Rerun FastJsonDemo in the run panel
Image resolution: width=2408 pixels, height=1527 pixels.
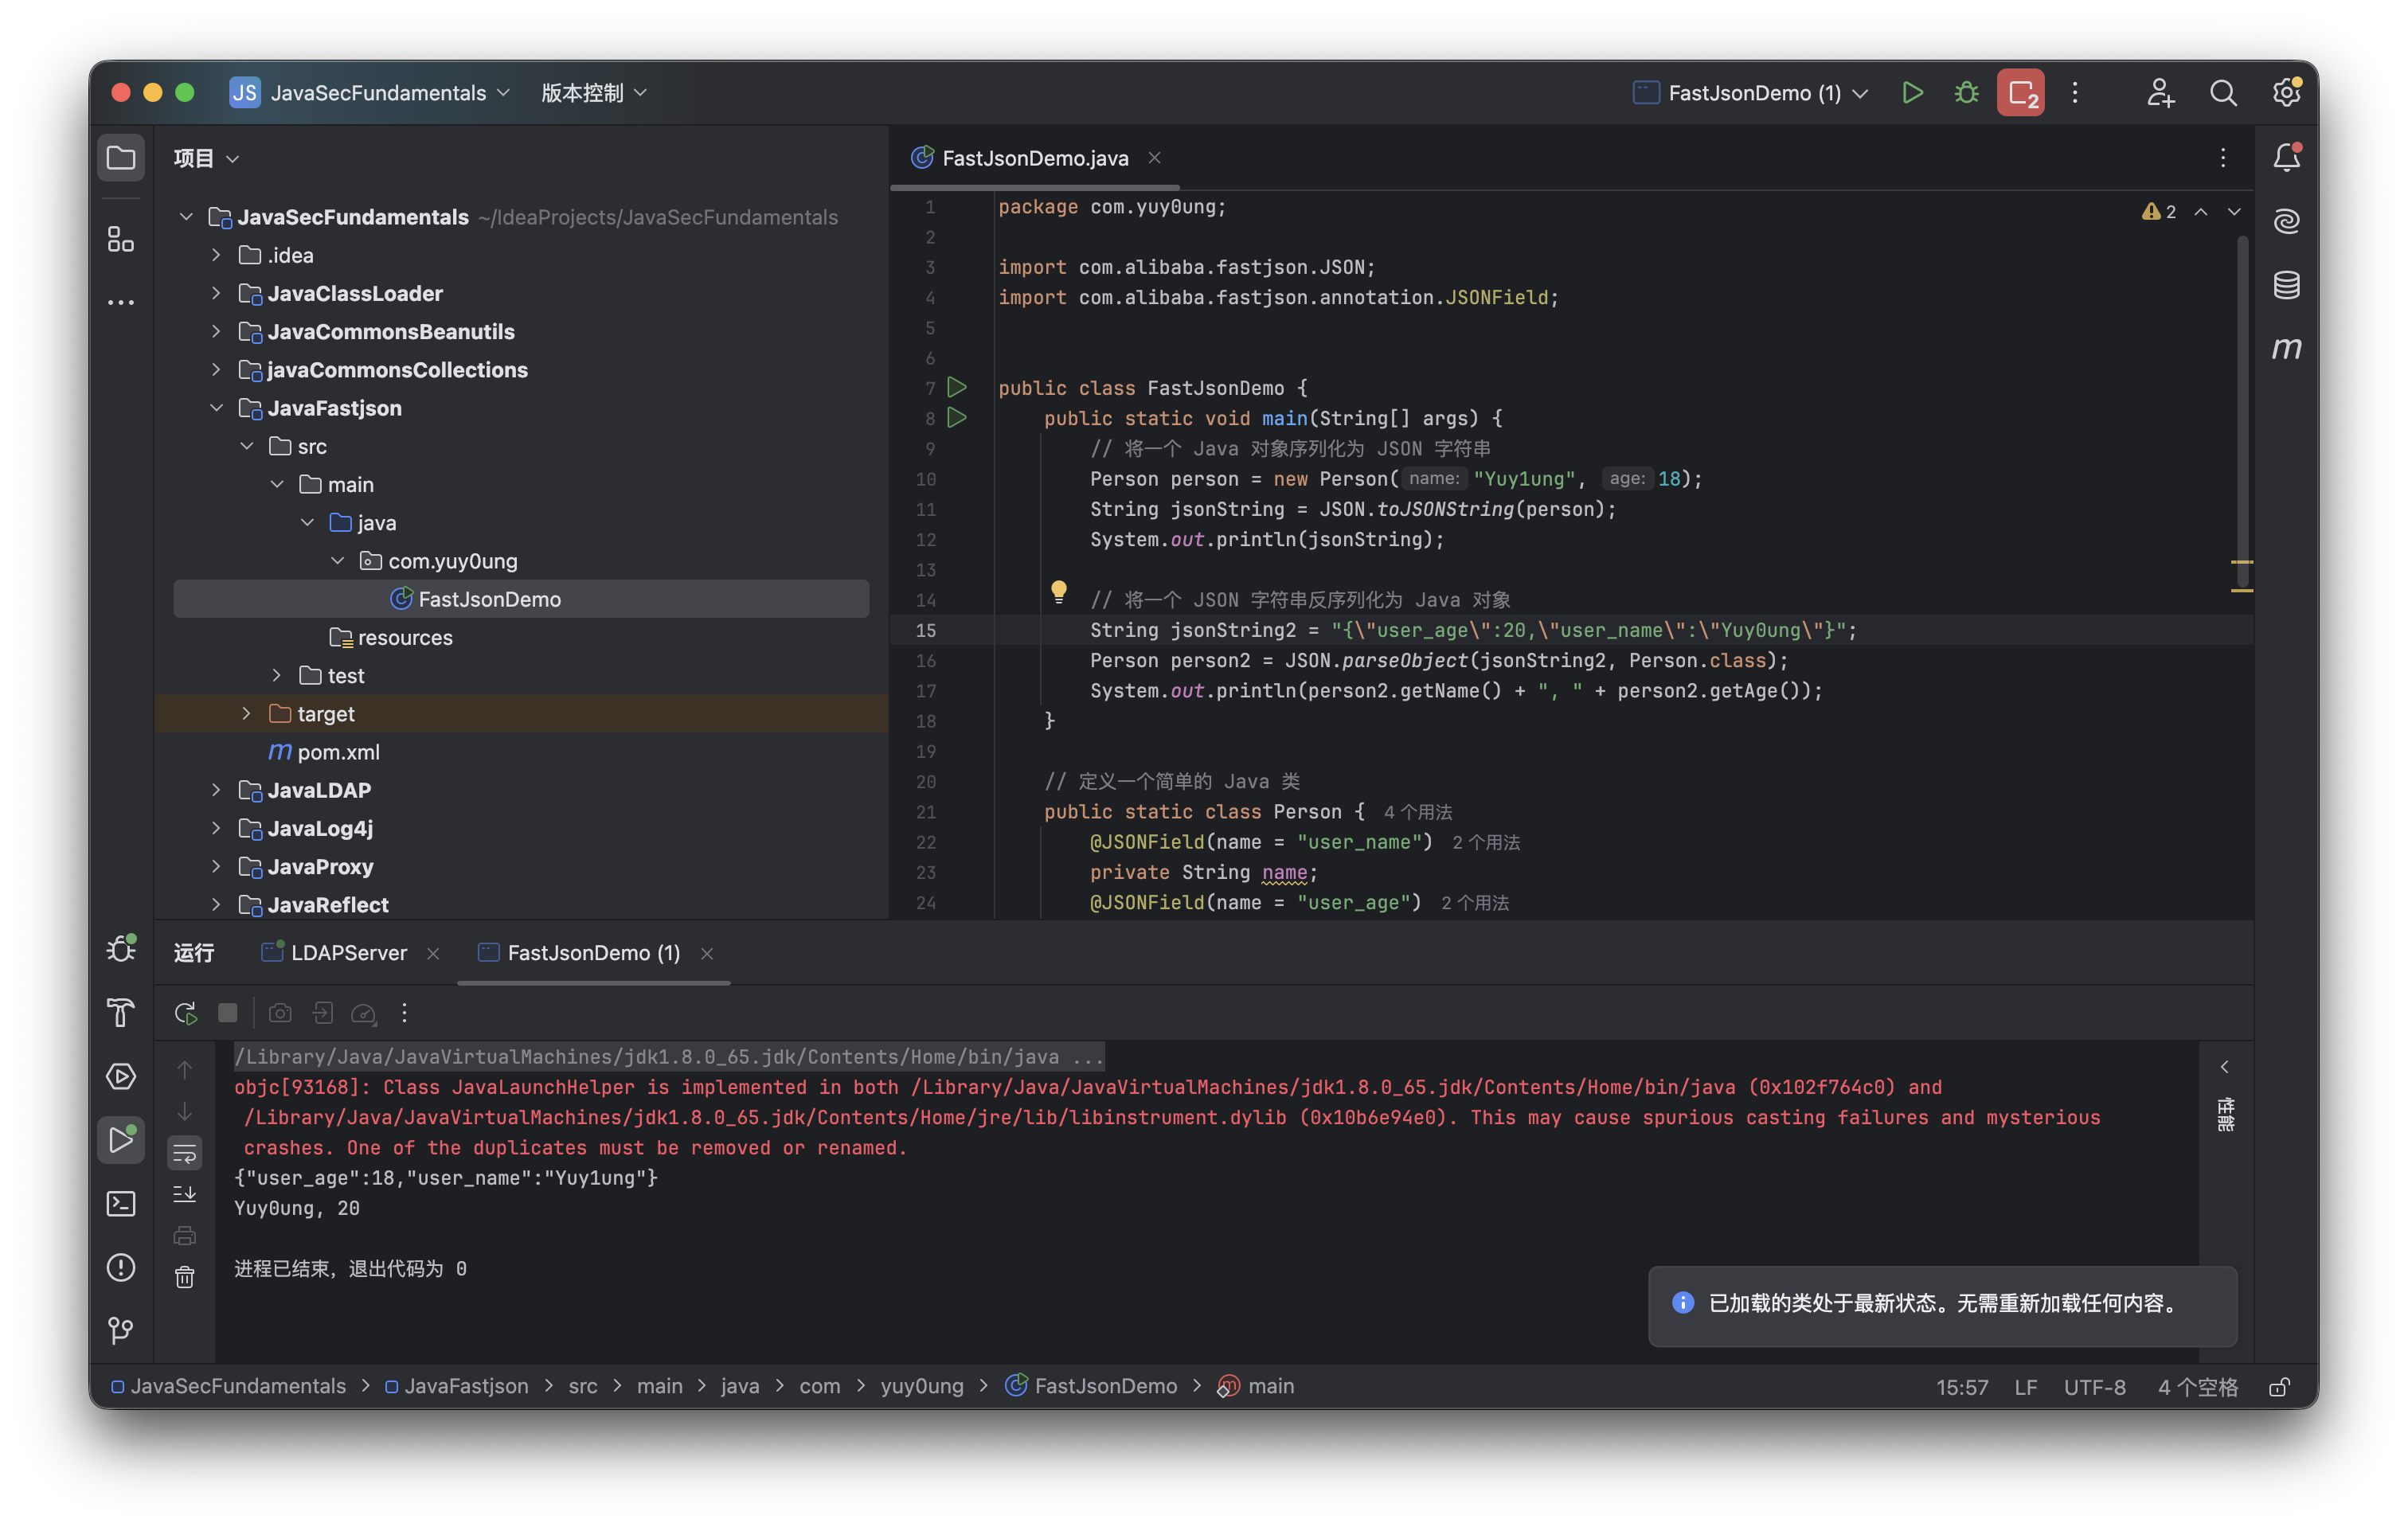pyautogui.click(x=185, y=1013)
